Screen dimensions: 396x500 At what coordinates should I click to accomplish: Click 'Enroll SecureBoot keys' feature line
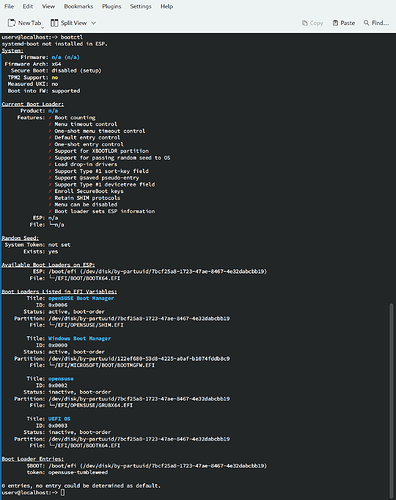(x=89, y=191)
